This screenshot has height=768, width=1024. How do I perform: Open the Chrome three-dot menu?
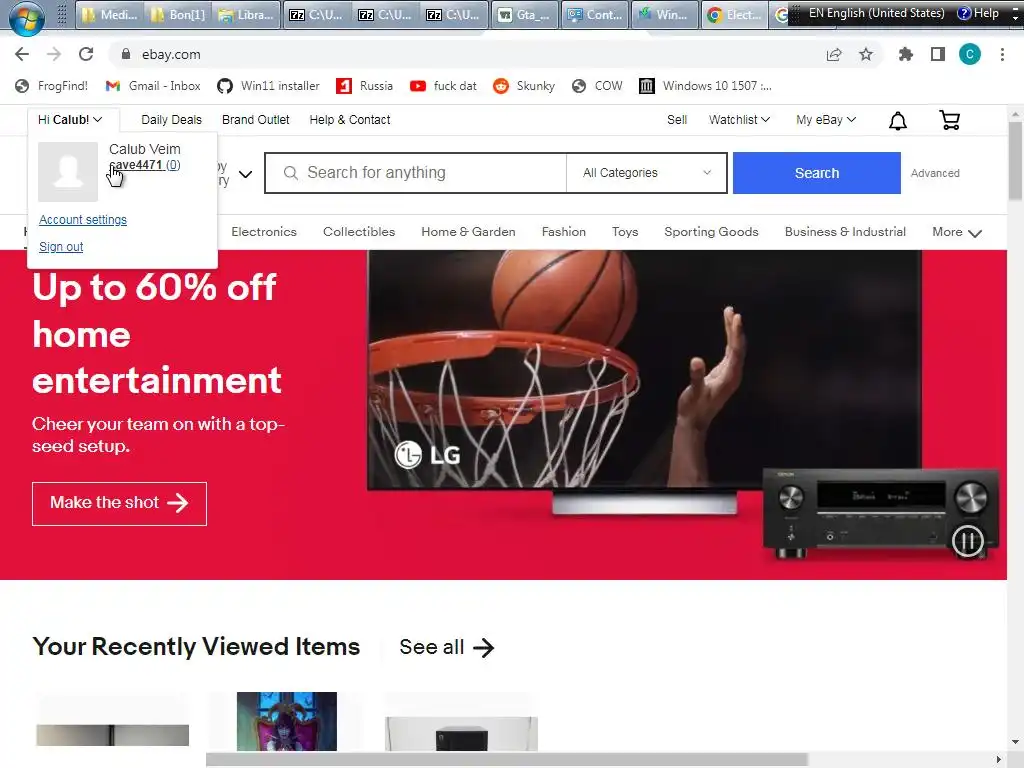1002,54
